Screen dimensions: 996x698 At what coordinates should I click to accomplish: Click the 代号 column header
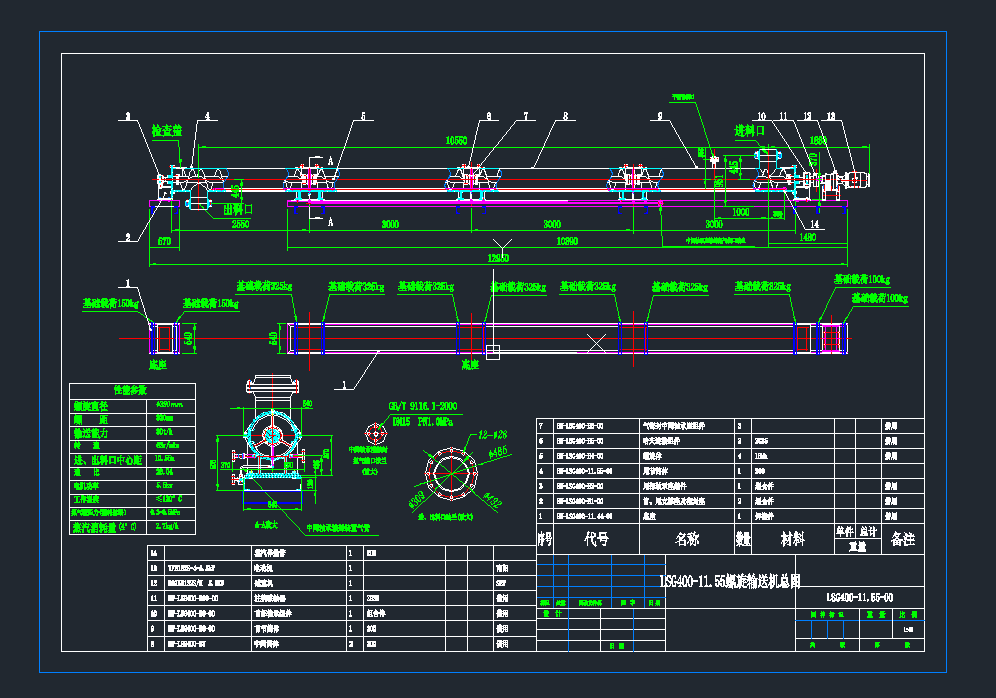(x=596, y=540)
